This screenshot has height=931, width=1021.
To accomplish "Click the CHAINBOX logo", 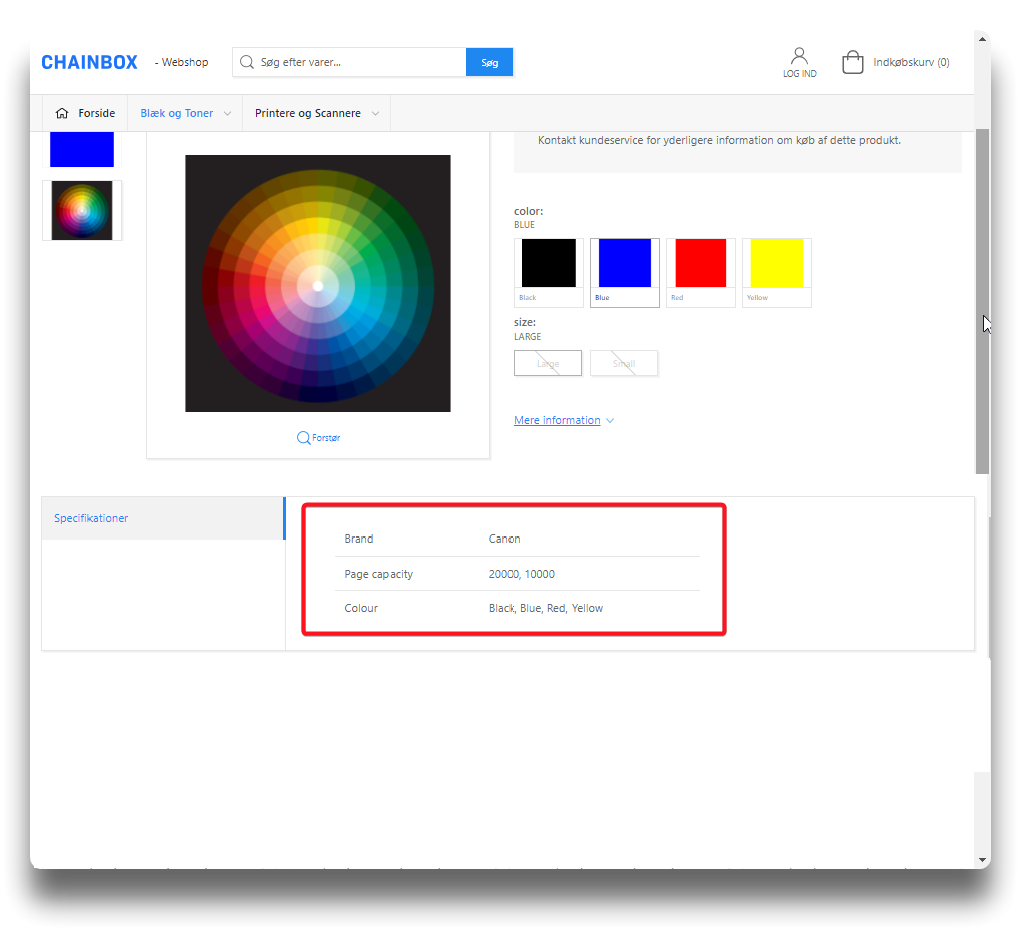I will coord(89,62).
